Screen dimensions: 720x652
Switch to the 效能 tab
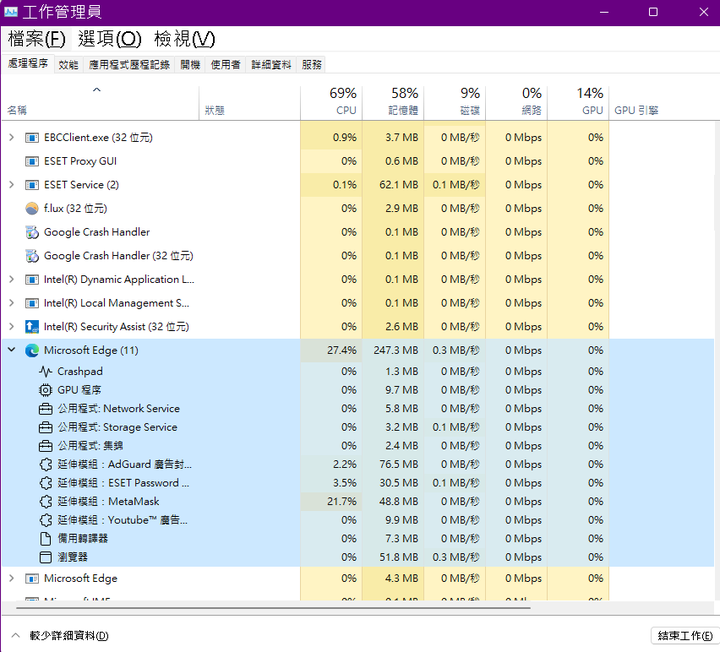(68, 65)
